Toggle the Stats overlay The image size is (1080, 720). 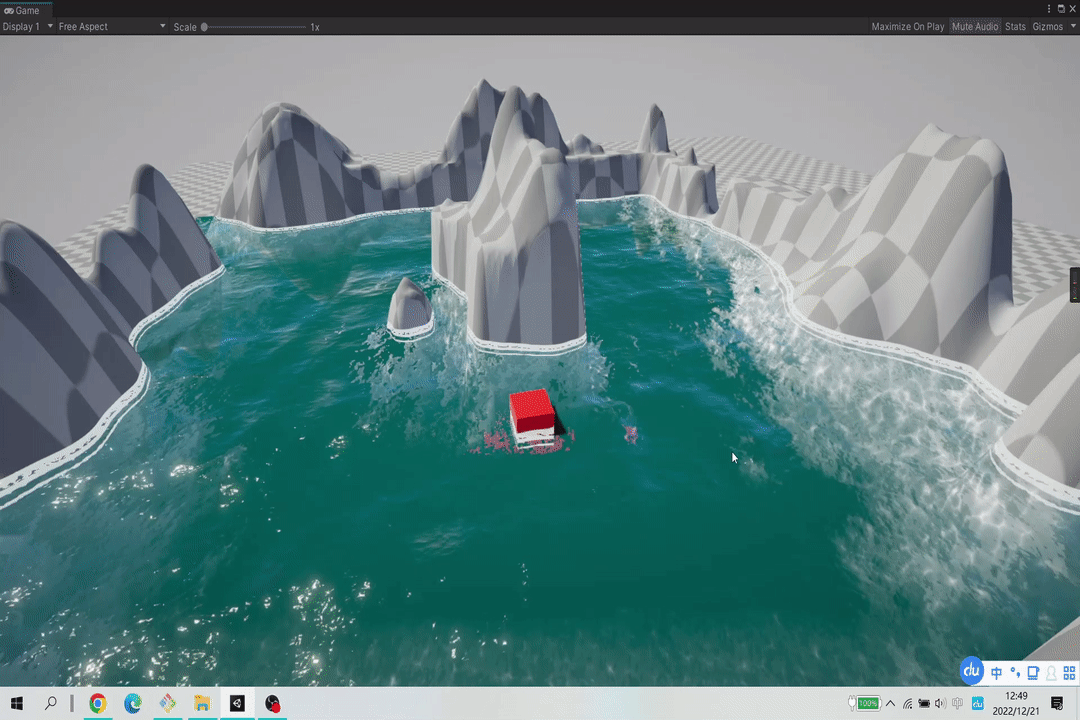point(1015,27)
